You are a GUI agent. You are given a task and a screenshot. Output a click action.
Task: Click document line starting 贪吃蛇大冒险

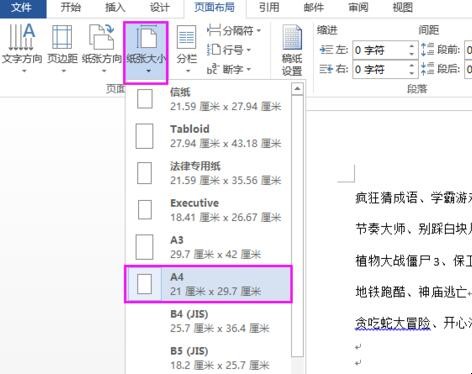[414, 323]
